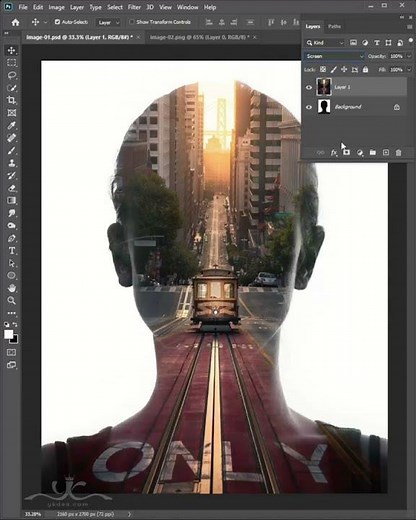
Task: Switch to the Paths panel tab
Action: 334,26
